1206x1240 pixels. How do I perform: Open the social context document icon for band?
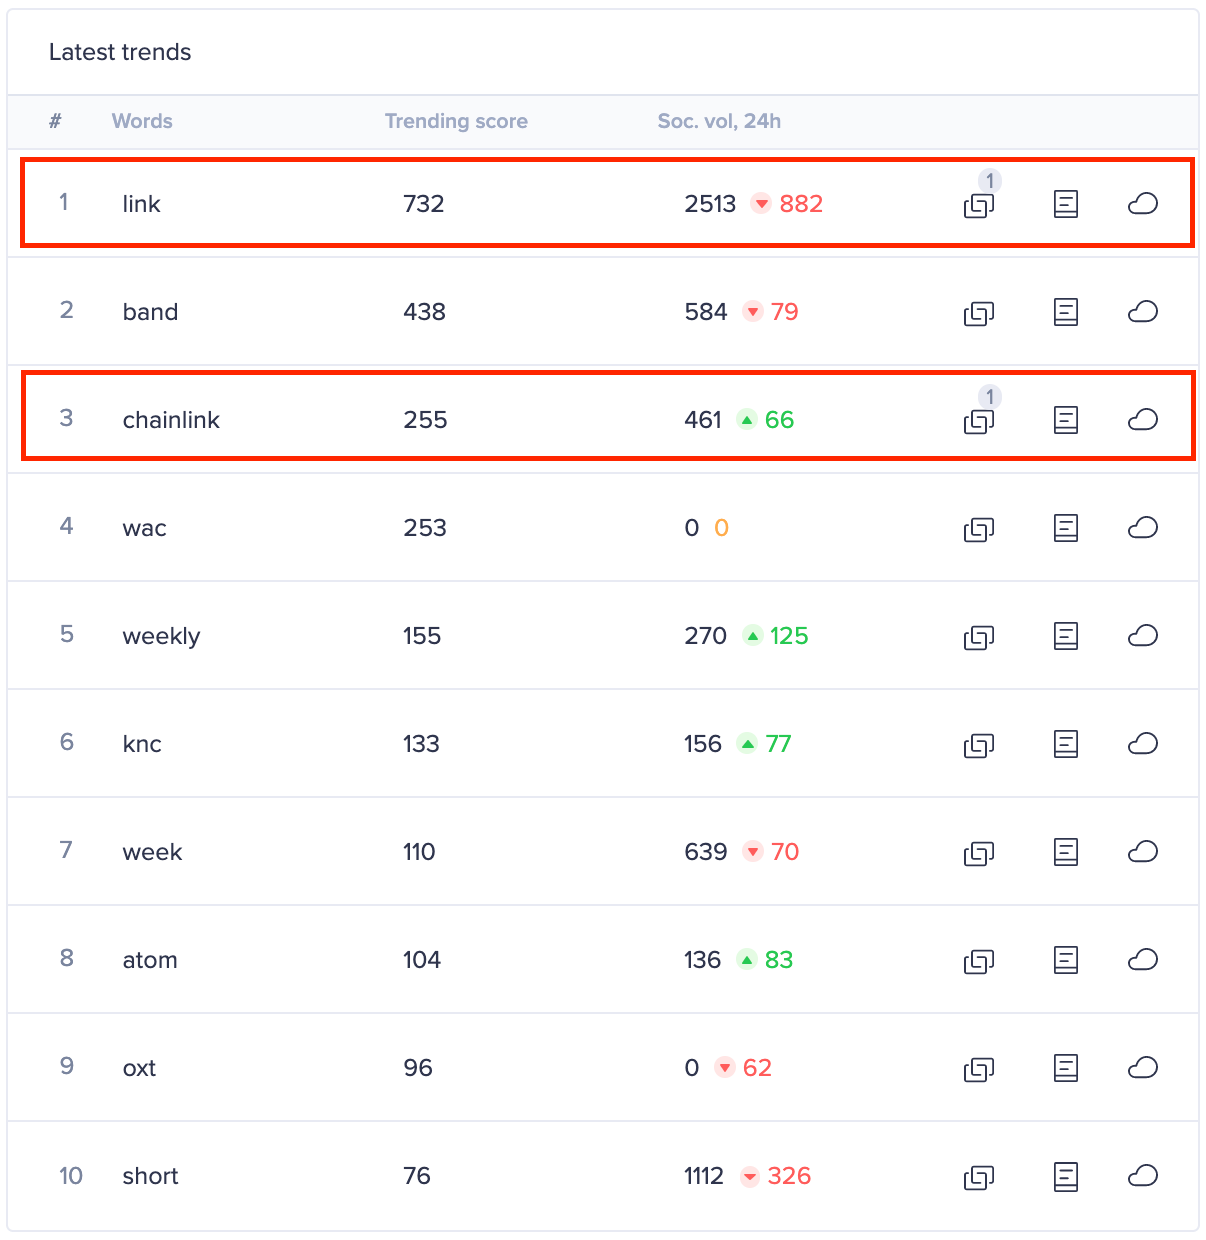(x=1065, y=312)
